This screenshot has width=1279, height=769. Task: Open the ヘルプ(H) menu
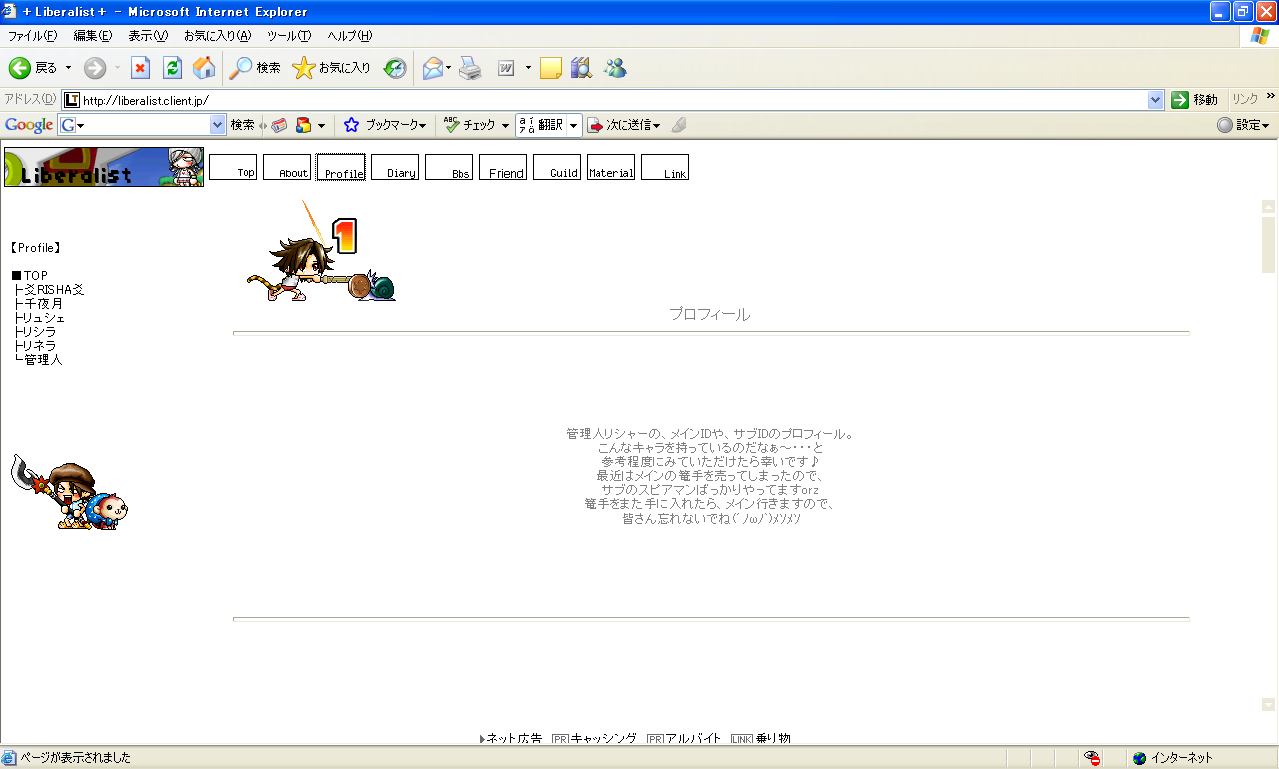click(350, 36)
